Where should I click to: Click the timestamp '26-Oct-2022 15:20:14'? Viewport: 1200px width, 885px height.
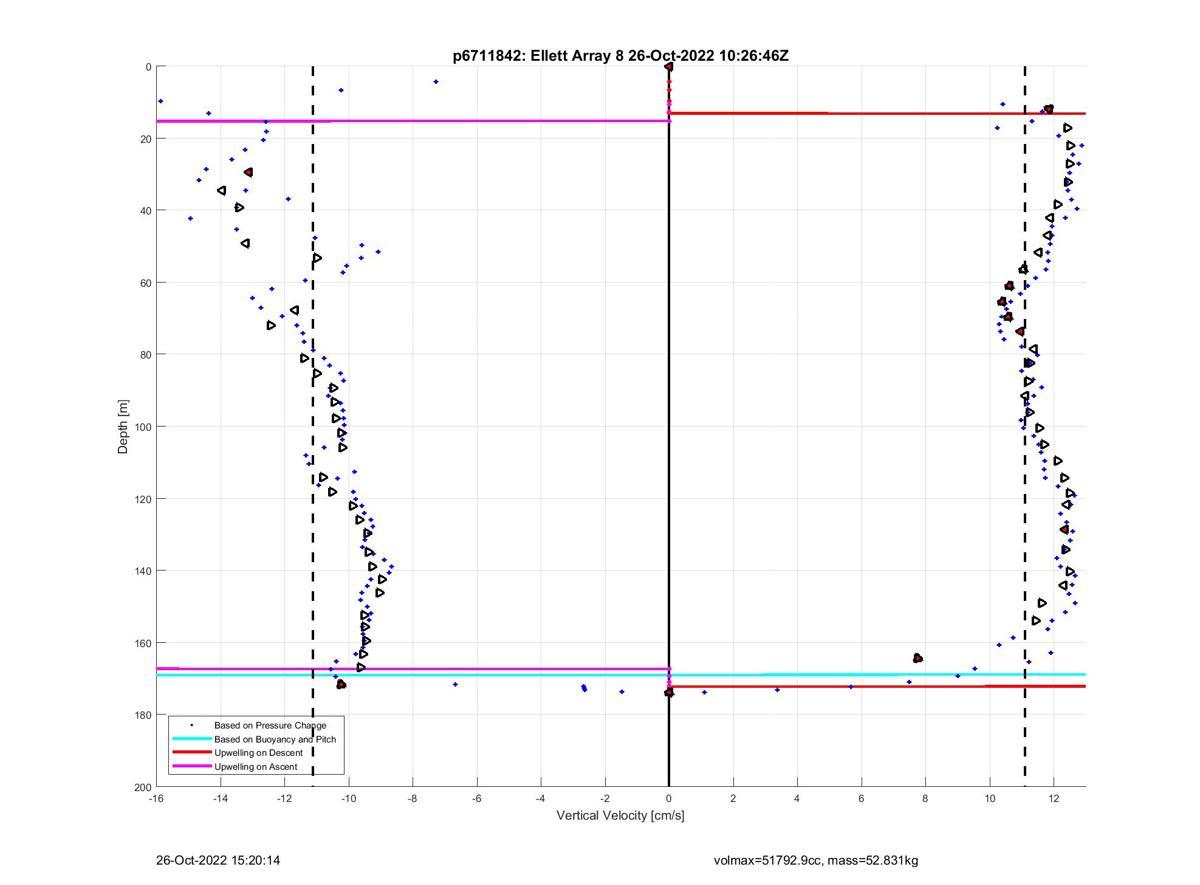click(x=218, y=861)
